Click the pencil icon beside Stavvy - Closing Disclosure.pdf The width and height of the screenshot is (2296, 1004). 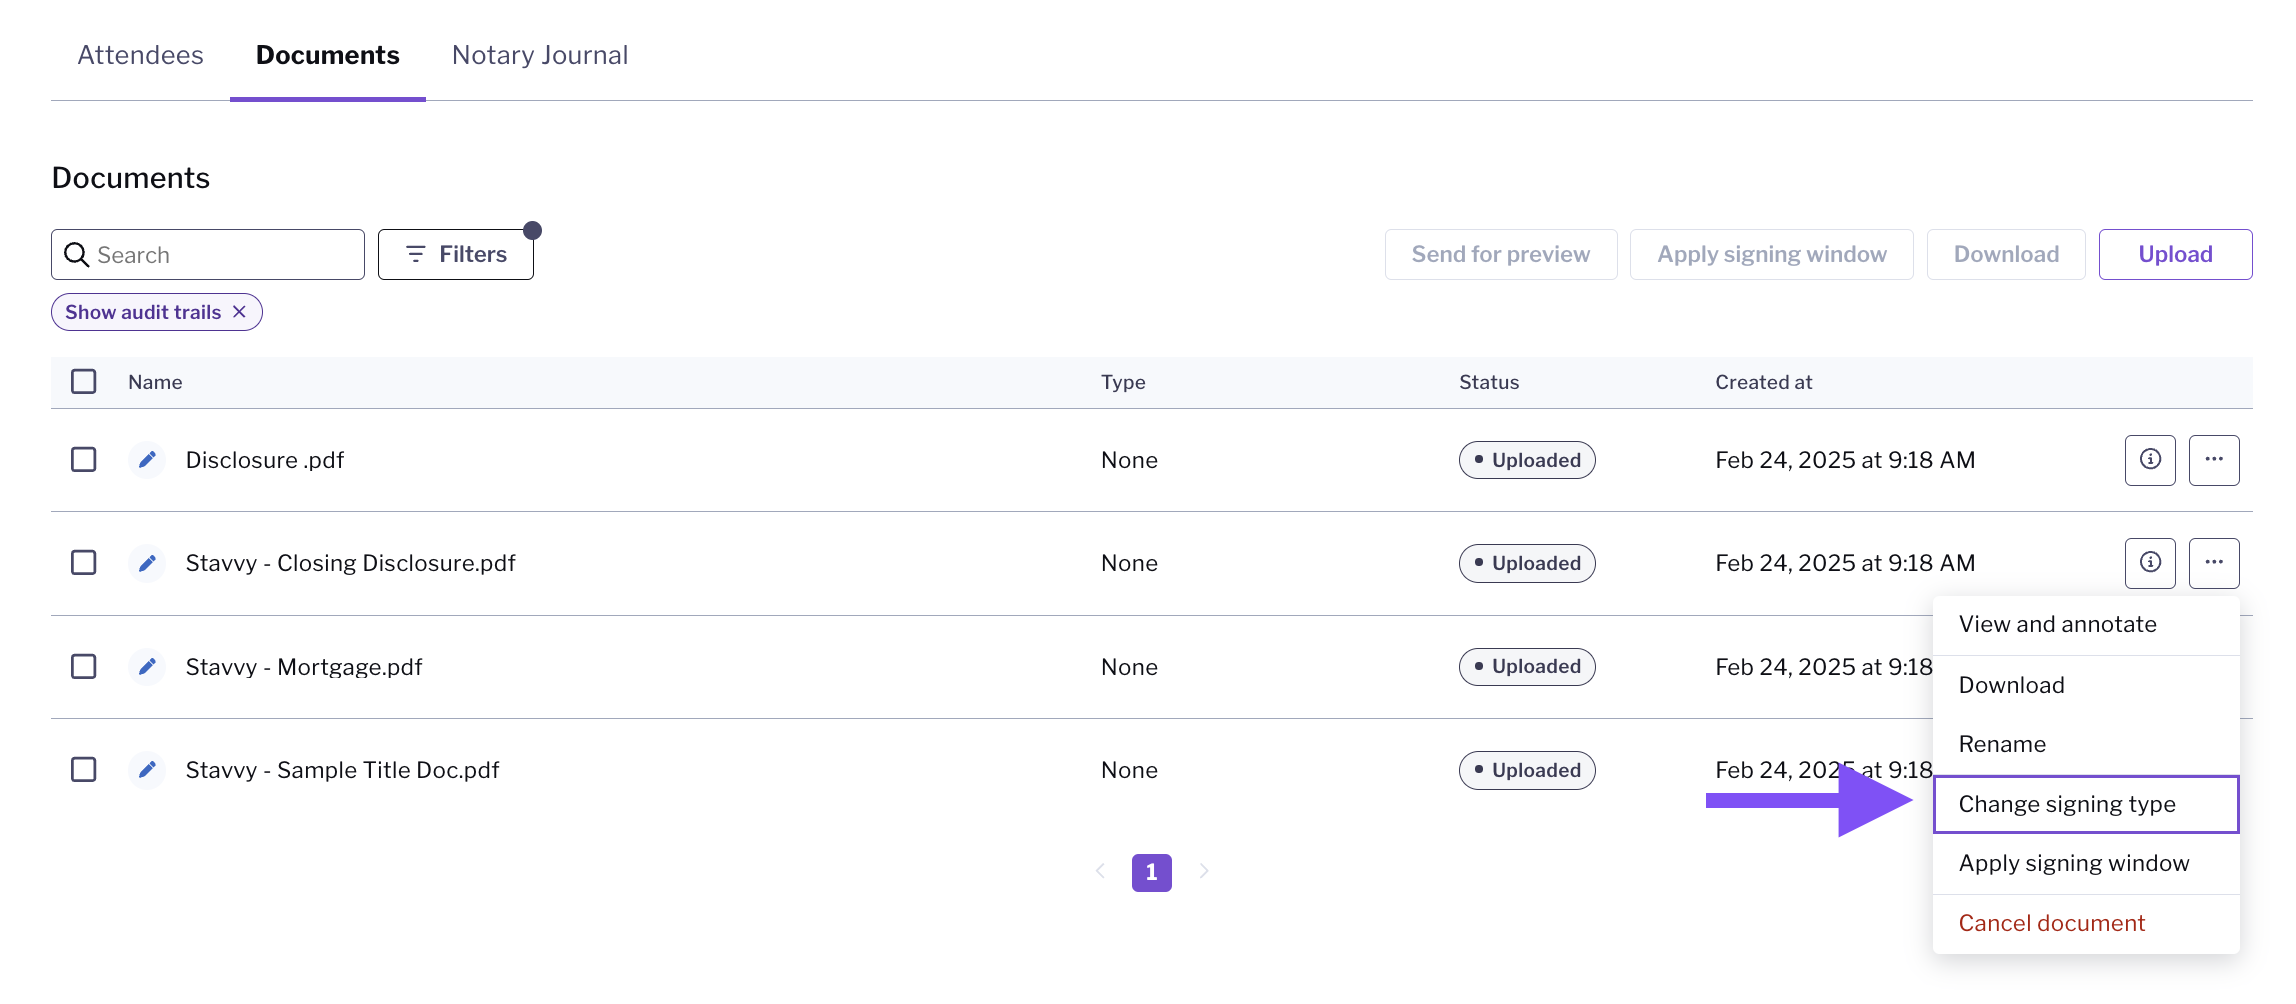[147, 563]
